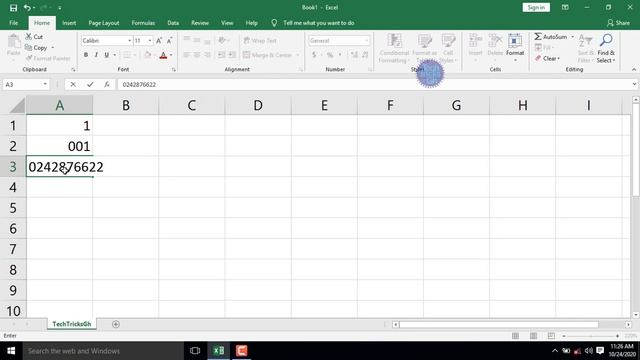This screenshot has height=360, width=640.
Task: Open Ribbon Display Options icon
Action: pyautogui.click(x=565, y=7)
